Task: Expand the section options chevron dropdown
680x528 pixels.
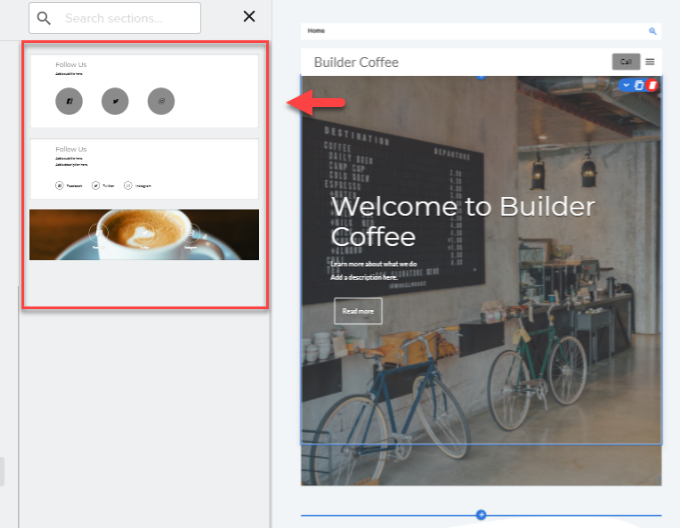Action: pyautogui.click(x=626, y=85)
